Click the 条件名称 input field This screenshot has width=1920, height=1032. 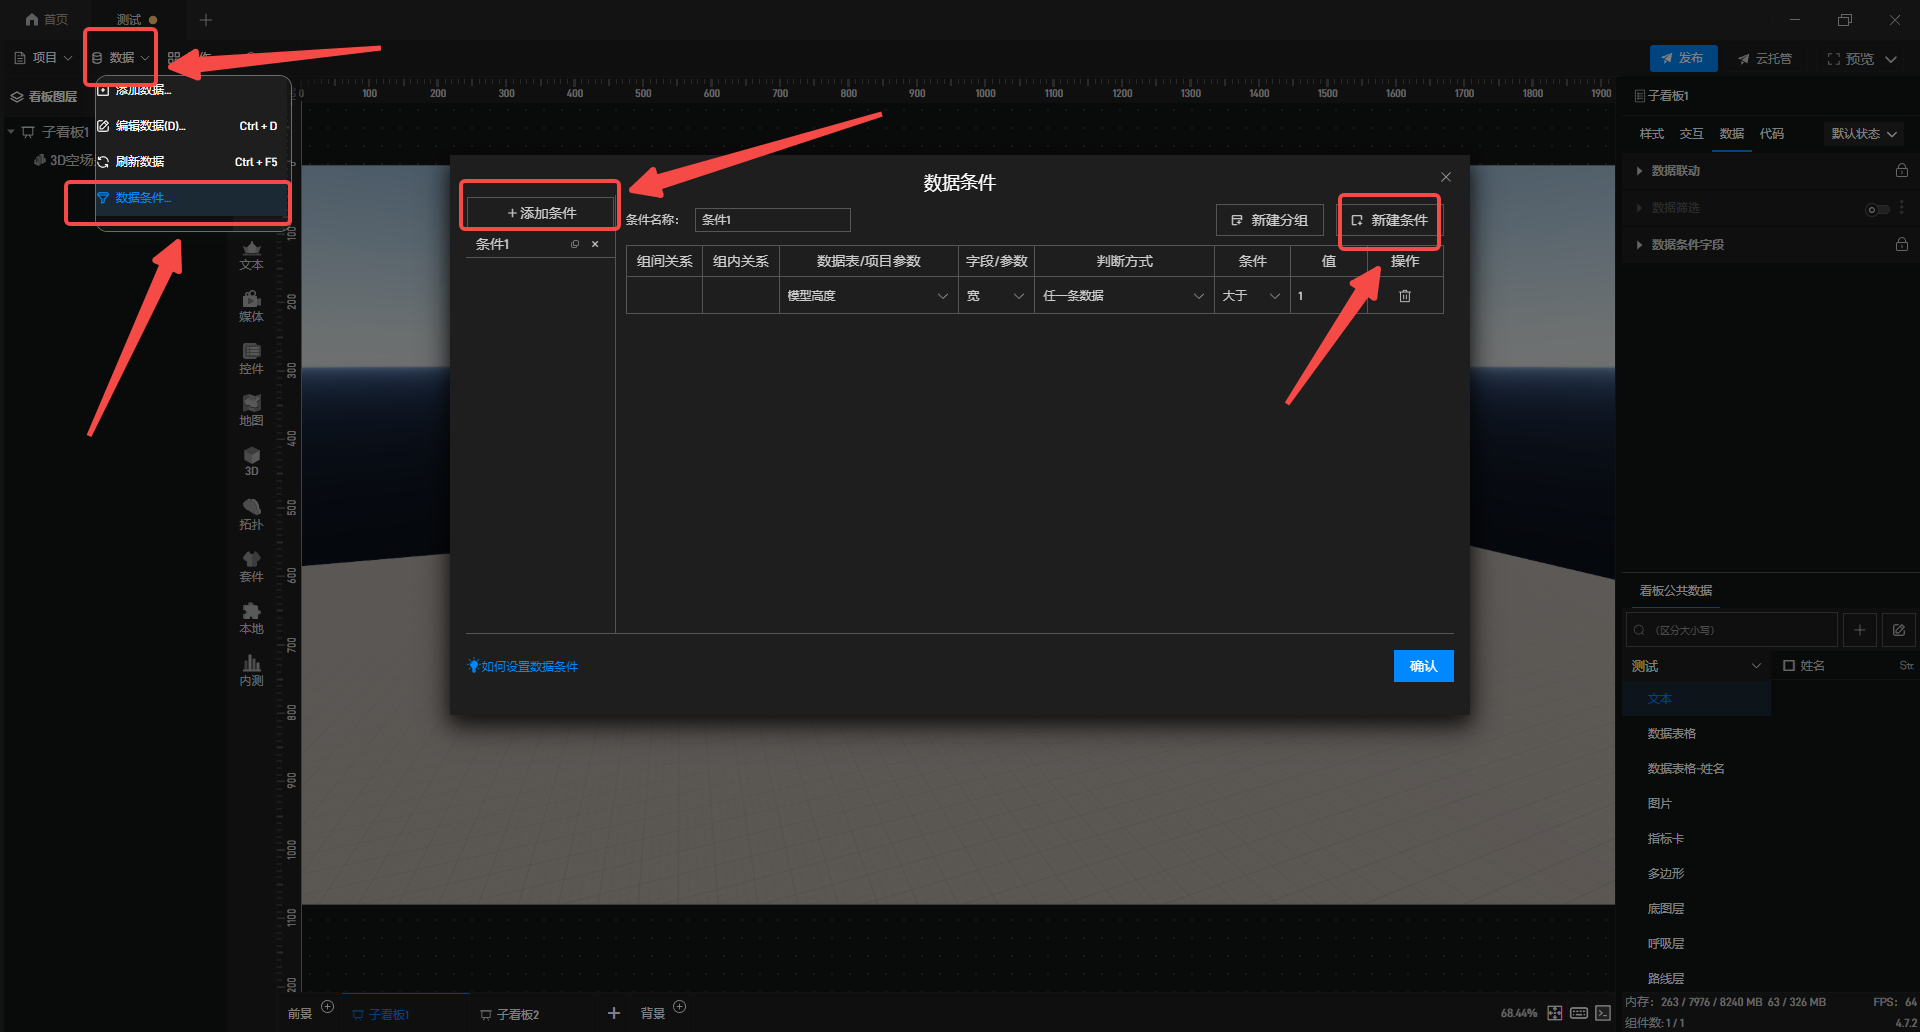point(772,220)
